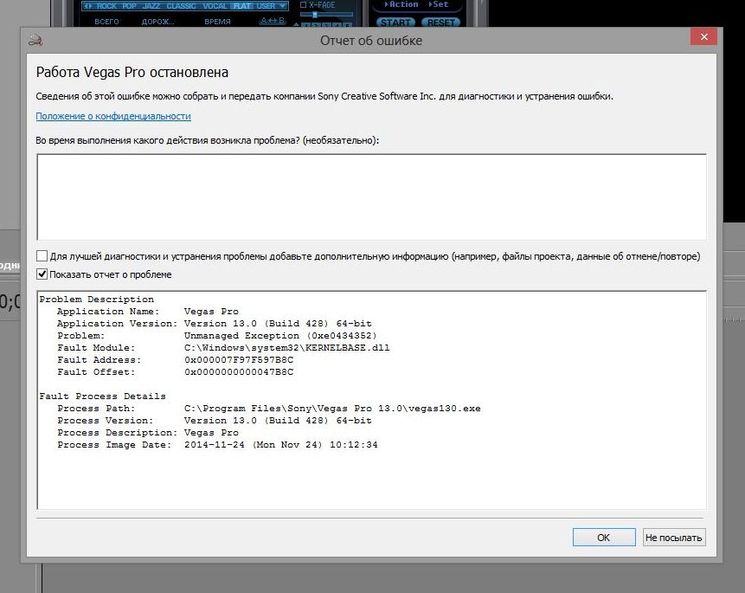745x593 pixels.
Task: Click the Process Path line with vegas130.exe
Action: [332, 409]
